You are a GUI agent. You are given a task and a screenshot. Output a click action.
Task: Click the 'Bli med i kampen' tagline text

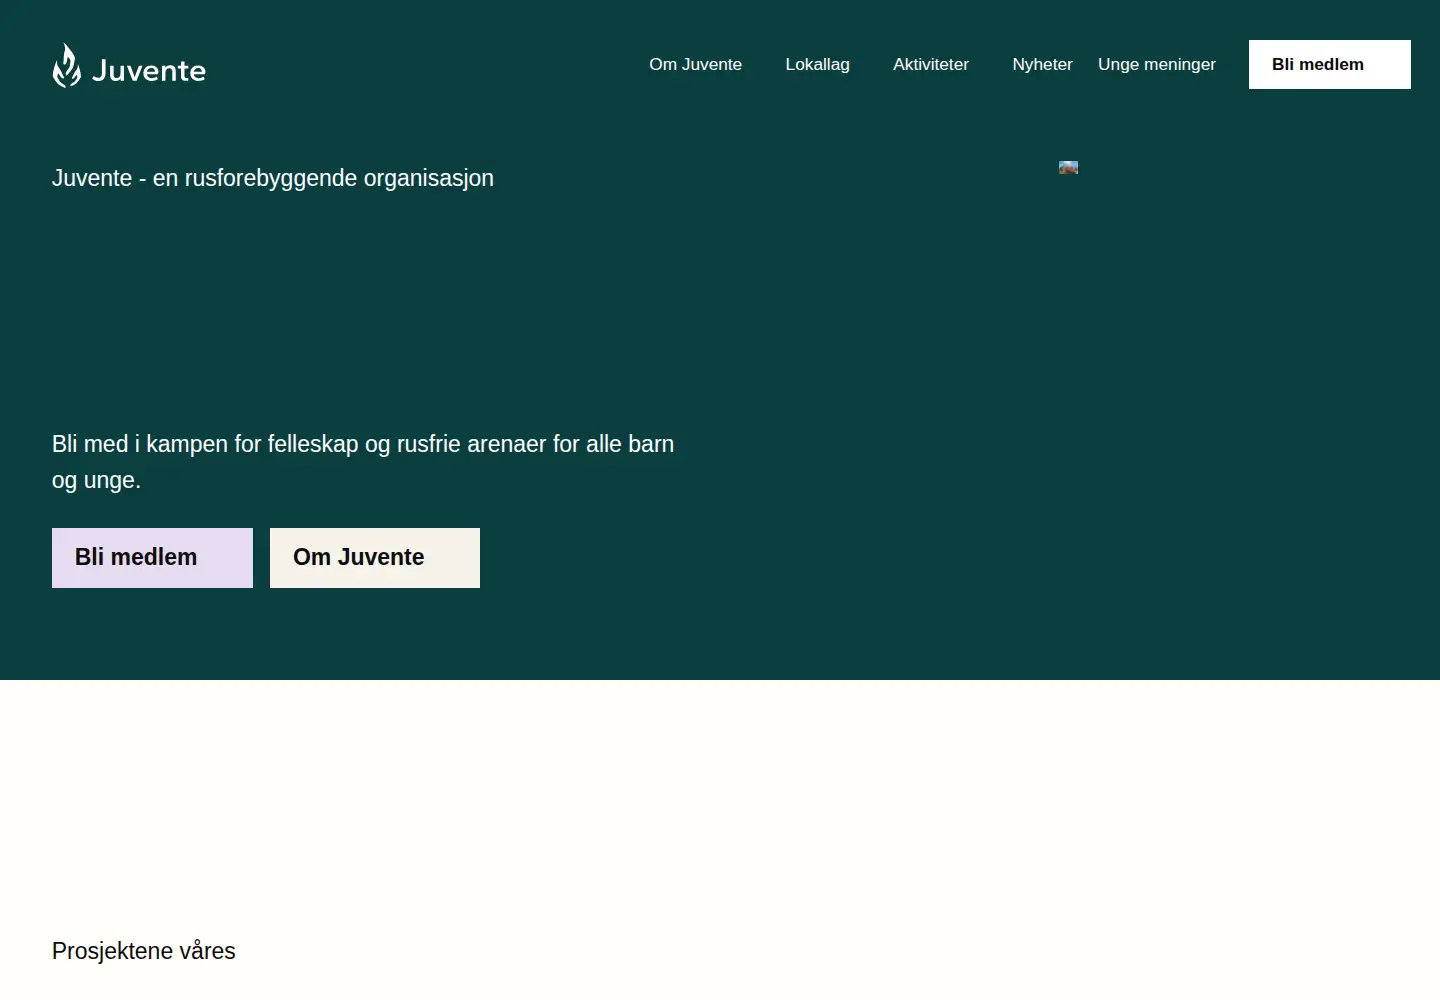[x=363, y=462]
